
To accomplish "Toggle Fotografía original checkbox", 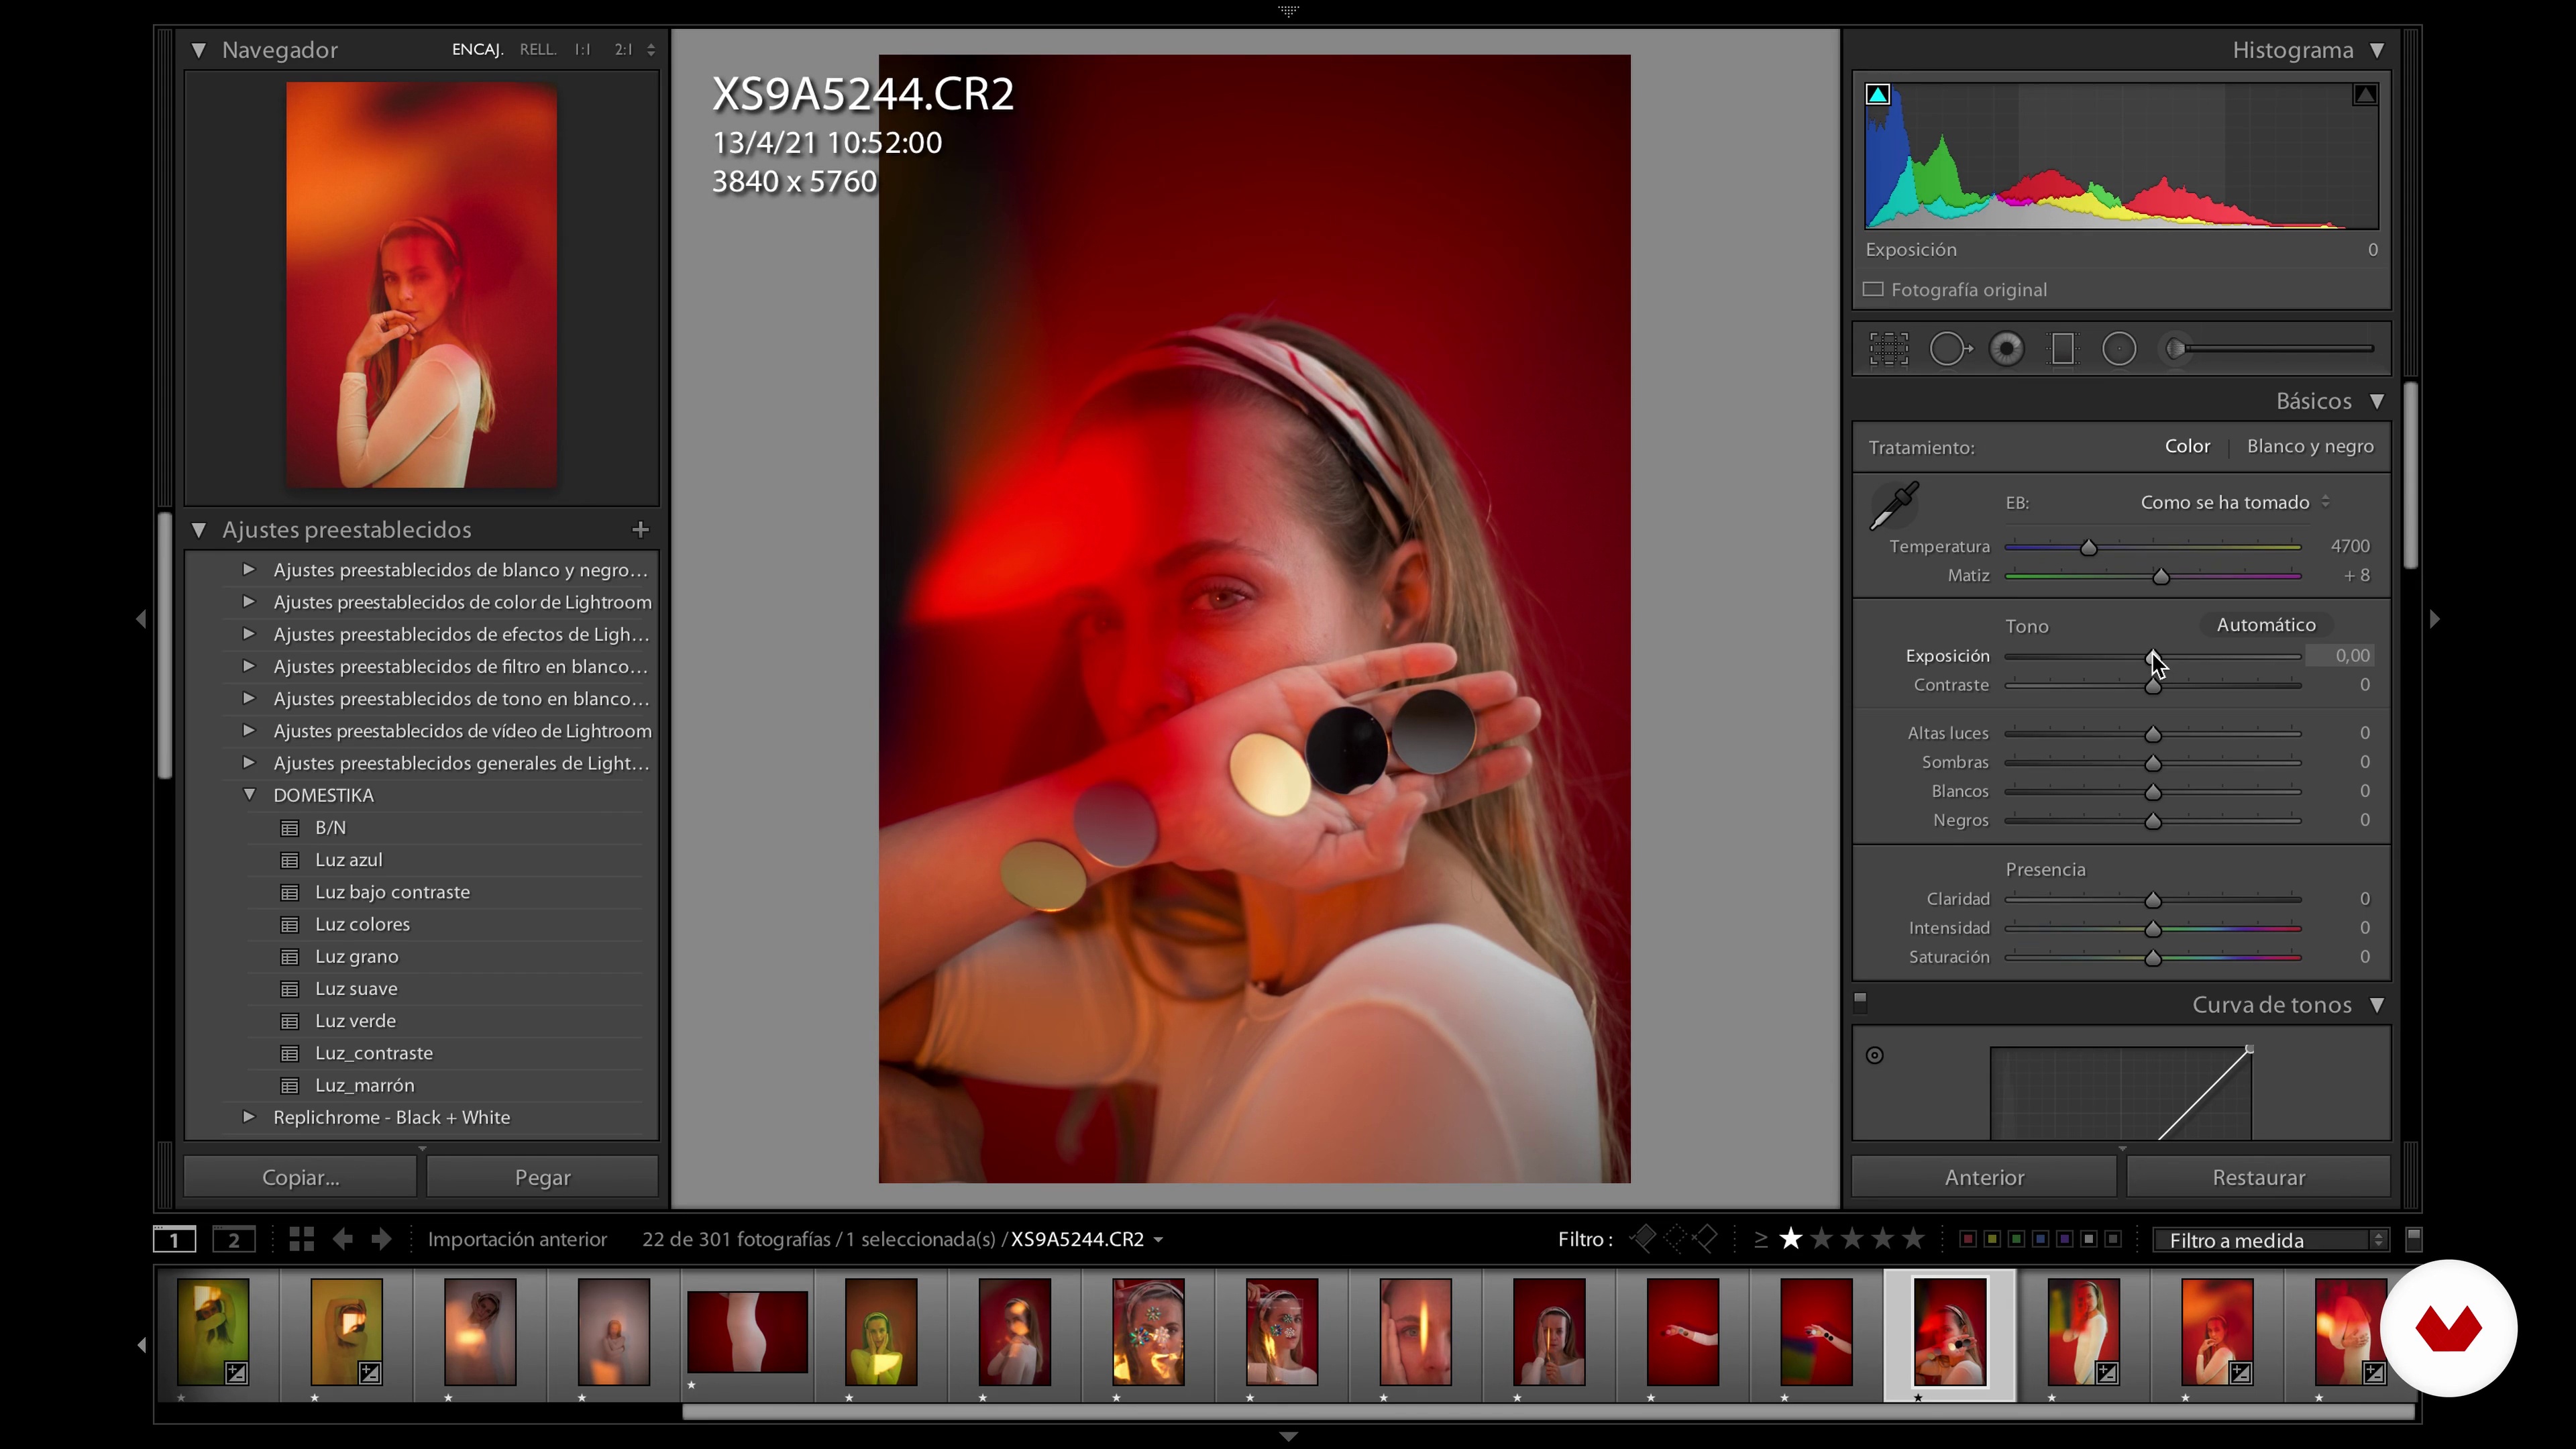I will click(1873, 289).
